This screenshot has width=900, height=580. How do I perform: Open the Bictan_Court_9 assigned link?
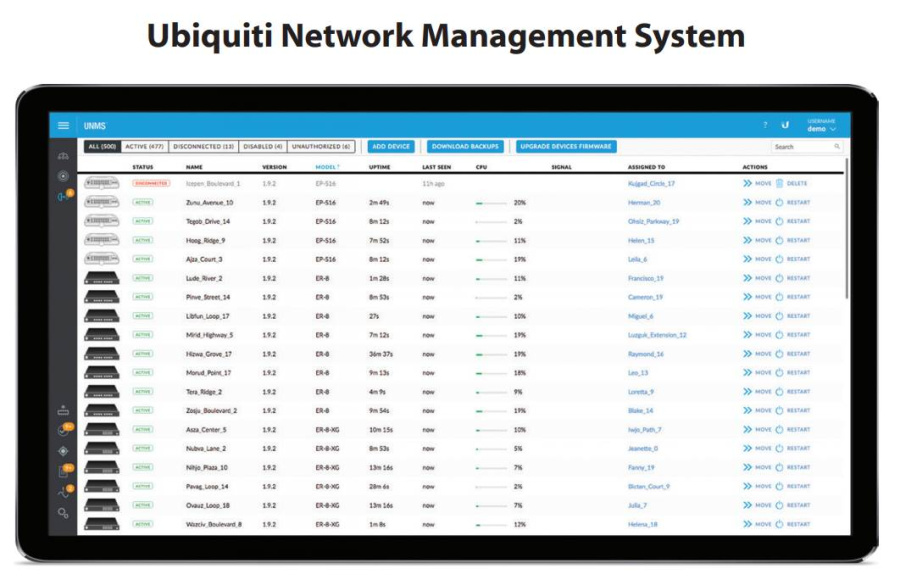(649, 487)
